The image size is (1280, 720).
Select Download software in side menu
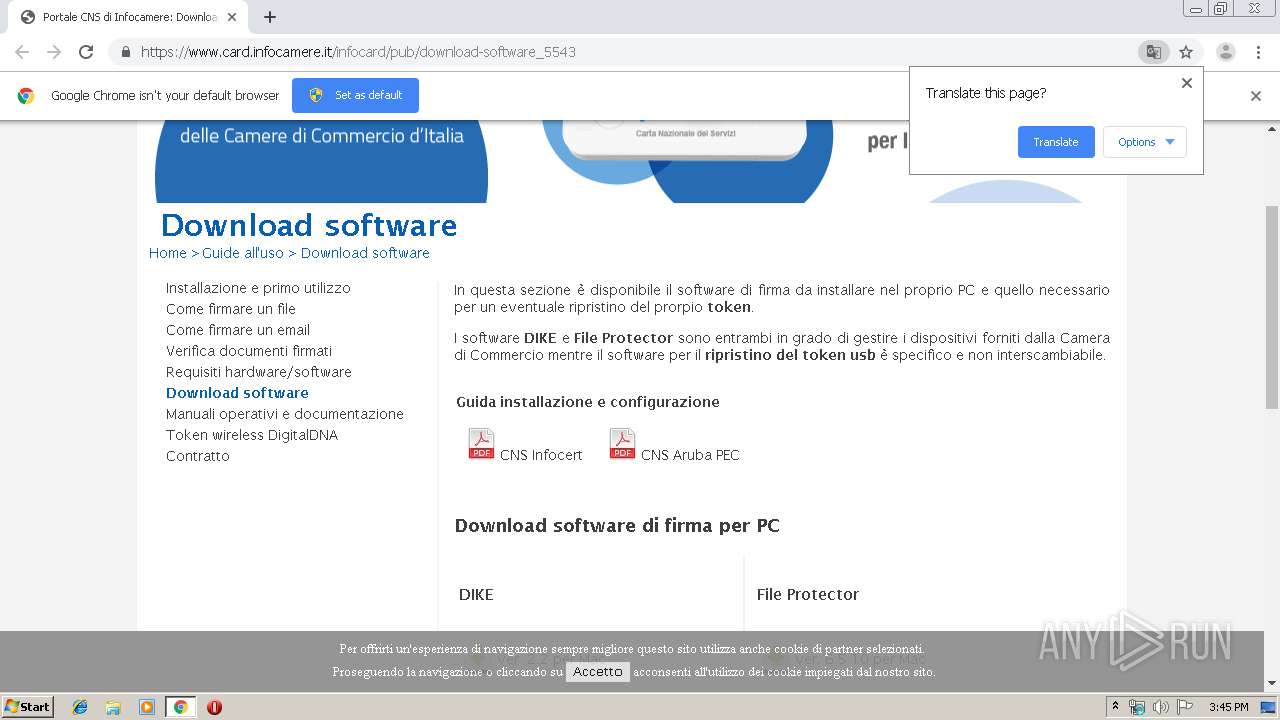click(237, 393)
